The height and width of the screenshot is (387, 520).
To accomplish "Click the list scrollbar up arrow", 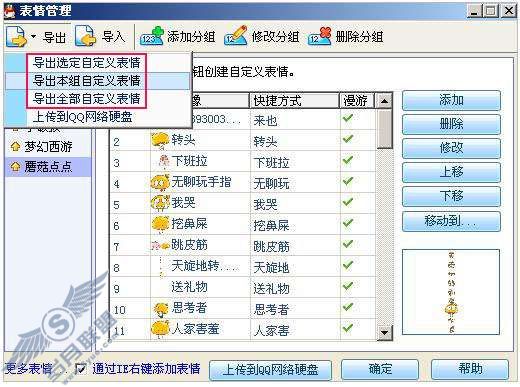I will pyautogui.click(x=384, y=101).
